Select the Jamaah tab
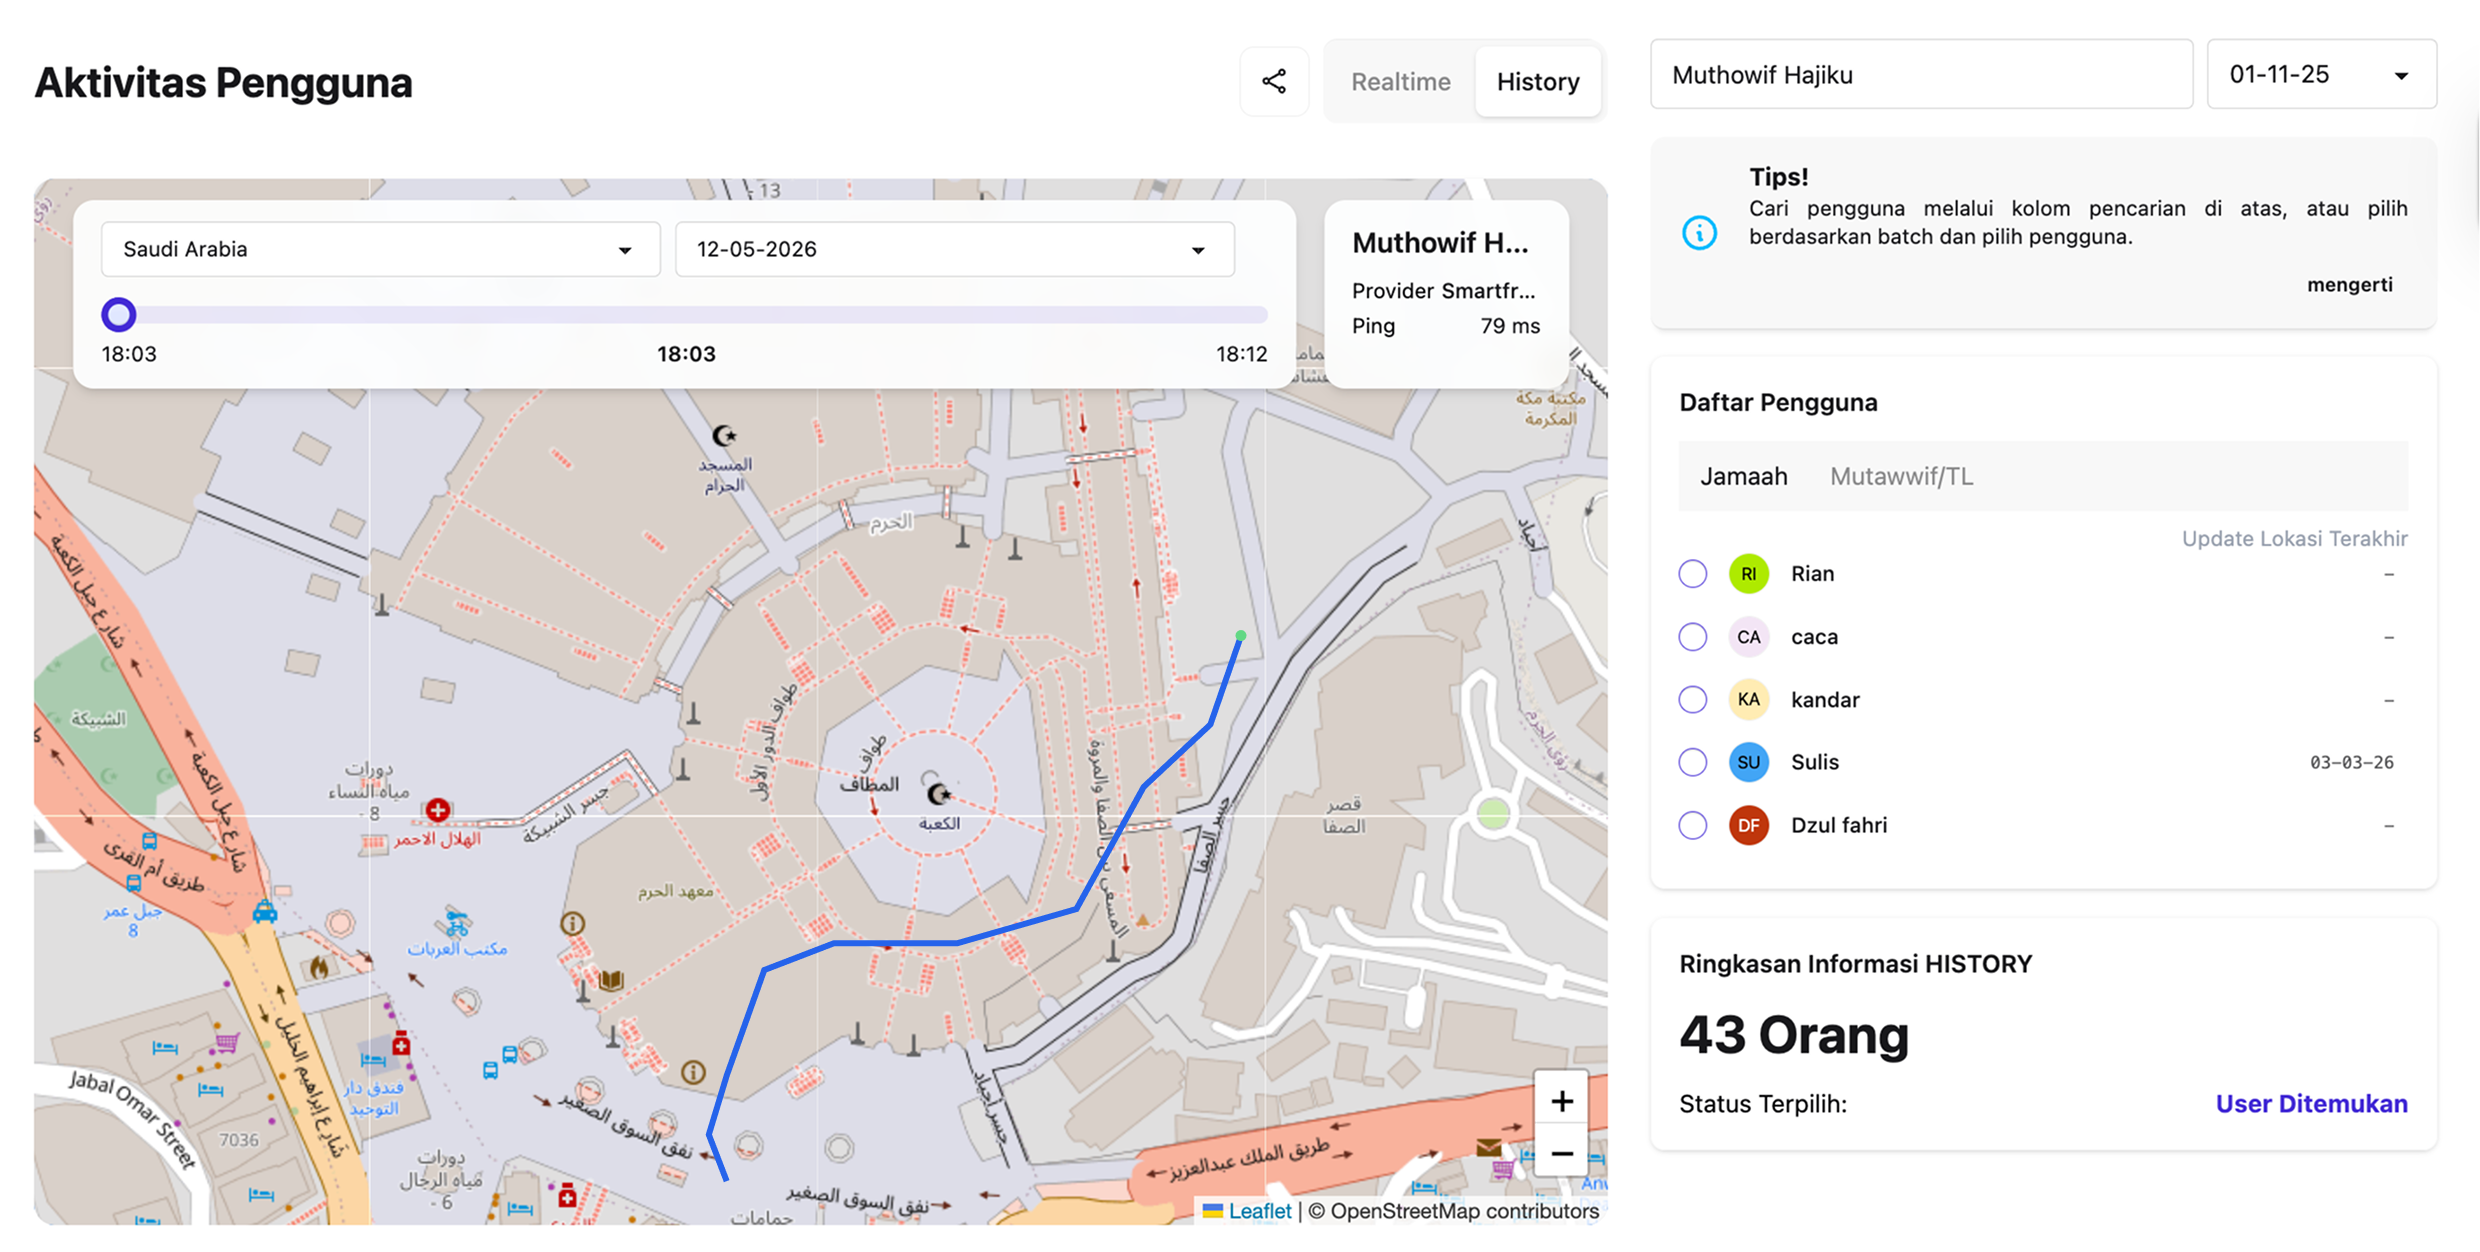Viewport: 2480px width, 1252px height. [1743, 476]
